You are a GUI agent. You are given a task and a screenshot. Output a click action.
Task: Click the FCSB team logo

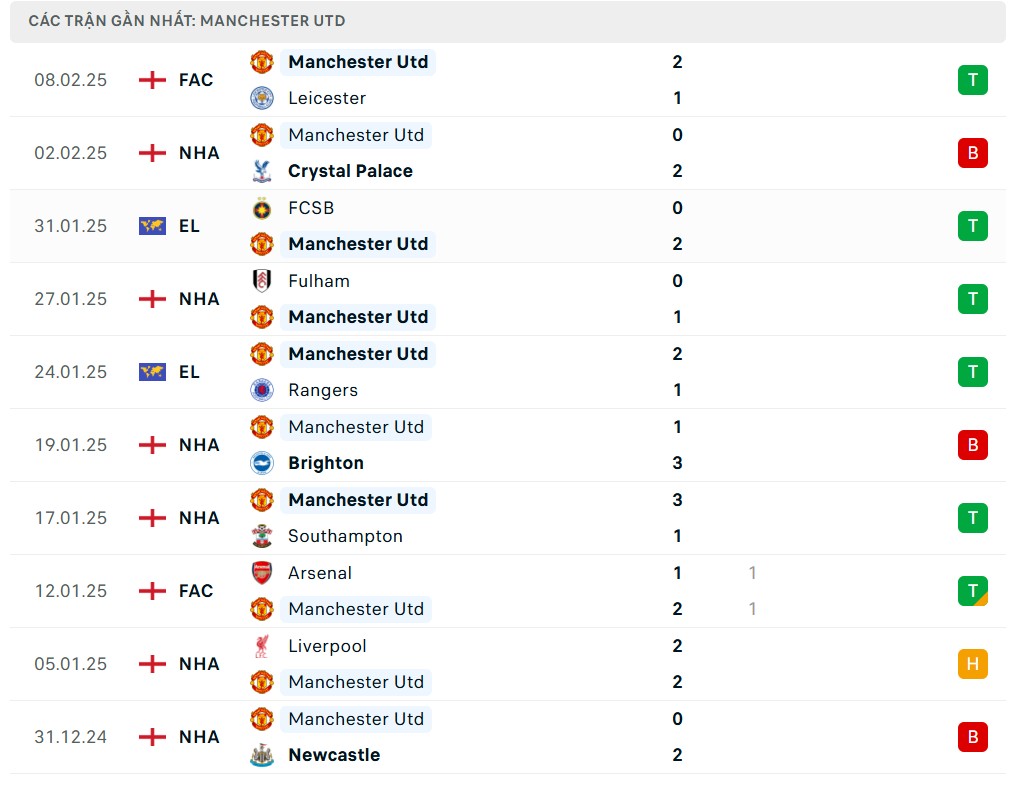(x=262, y=208)
